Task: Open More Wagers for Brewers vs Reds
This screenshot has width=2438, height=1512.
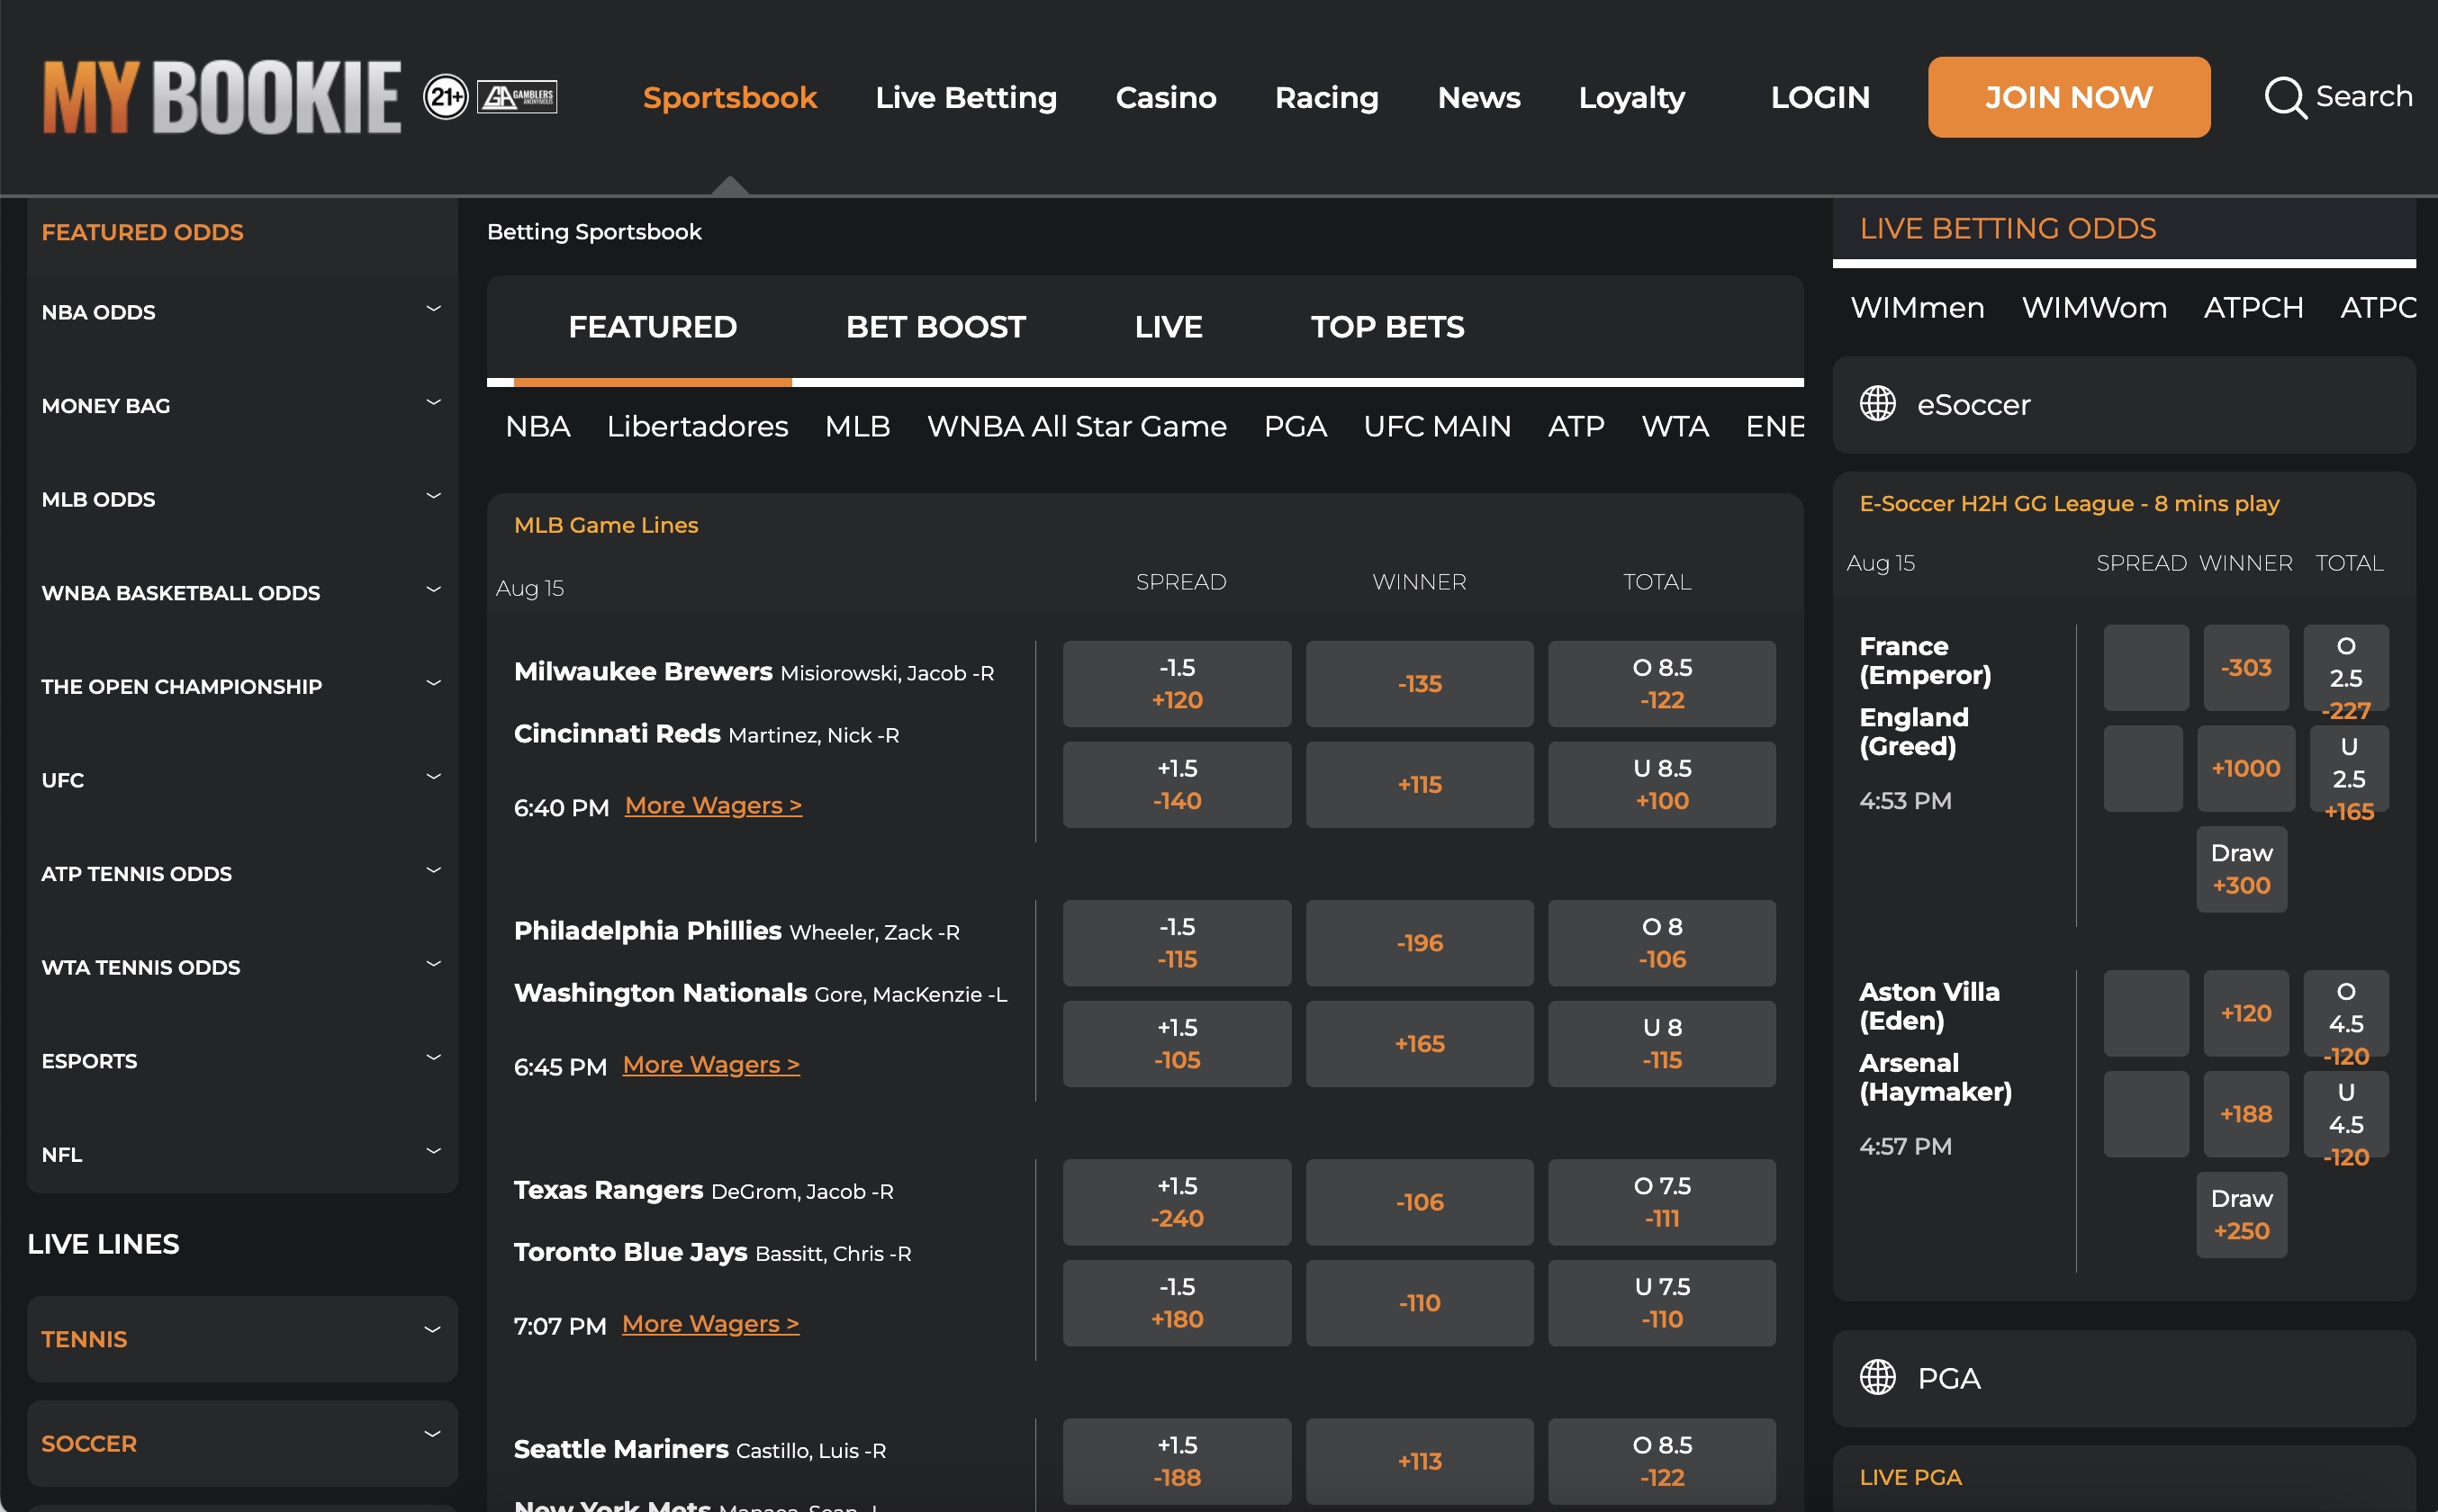Action: point(713,805)
